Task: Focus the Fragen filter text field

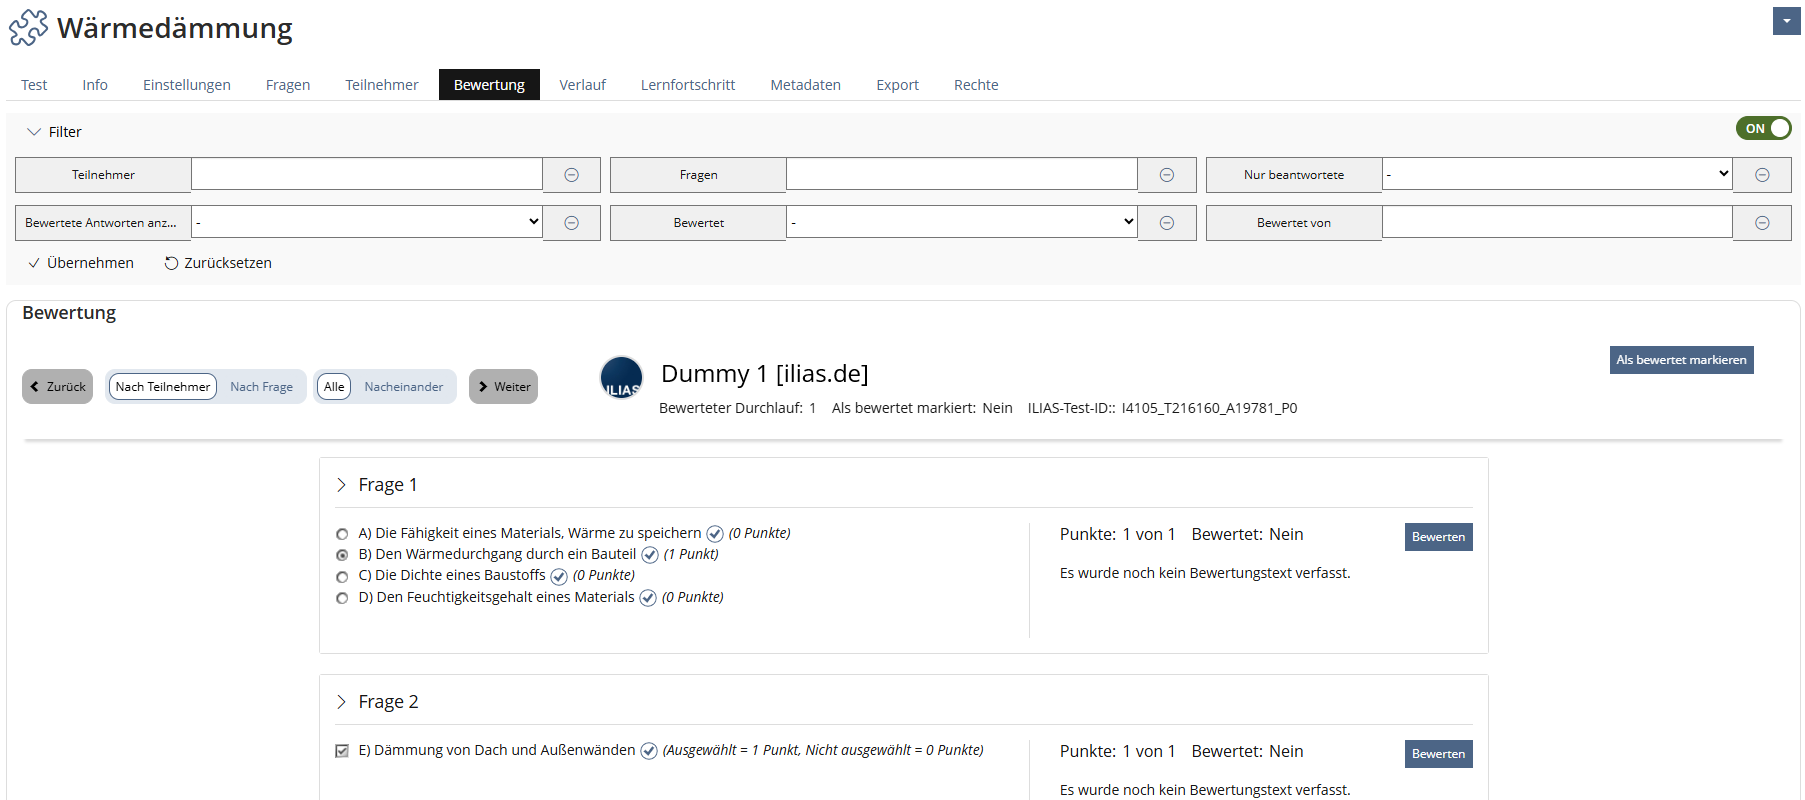Action: click(x=962, y=174)
